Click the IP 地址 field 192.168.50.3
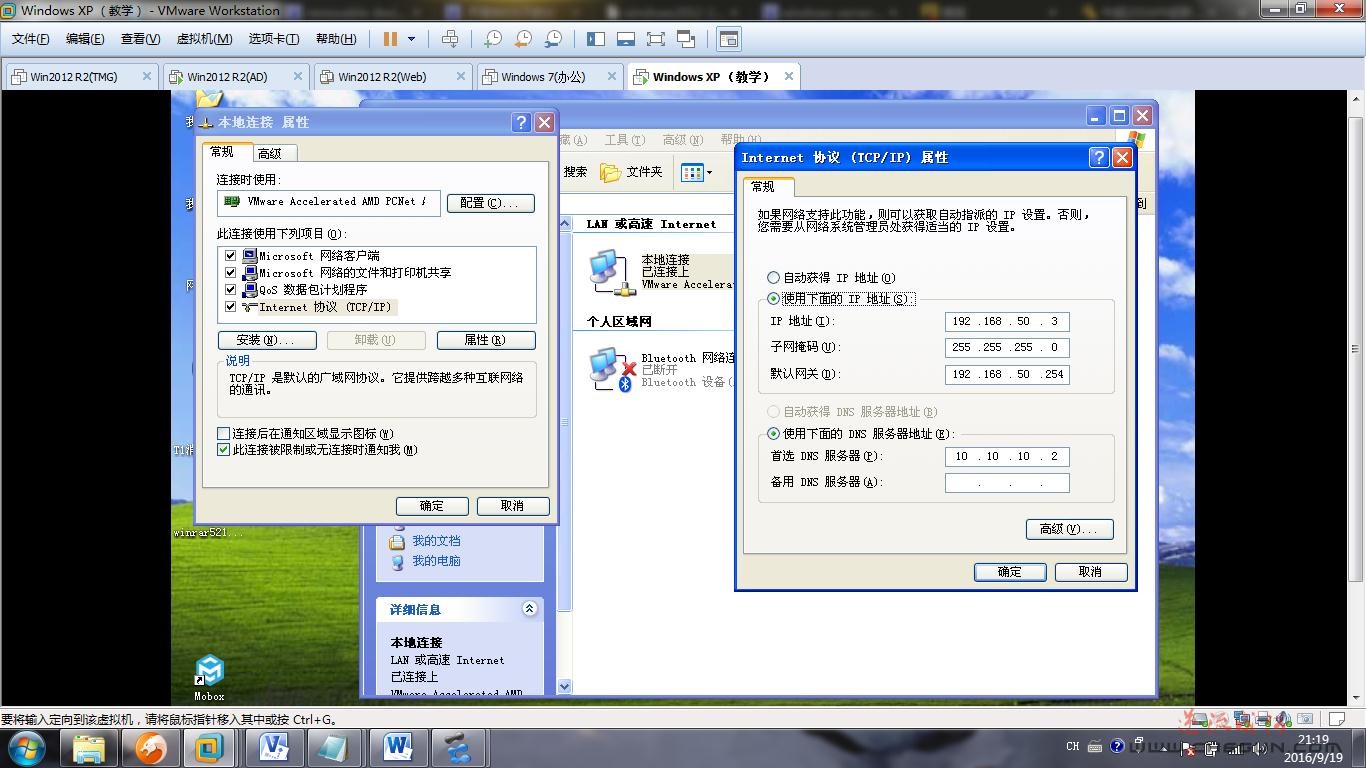Viewport: 1366px width, 768px height. [x=1007, y=322]
